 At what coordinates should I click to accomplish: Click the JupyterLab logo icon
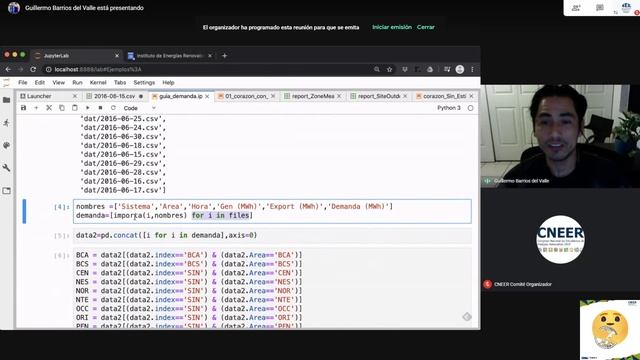(7, 83)
